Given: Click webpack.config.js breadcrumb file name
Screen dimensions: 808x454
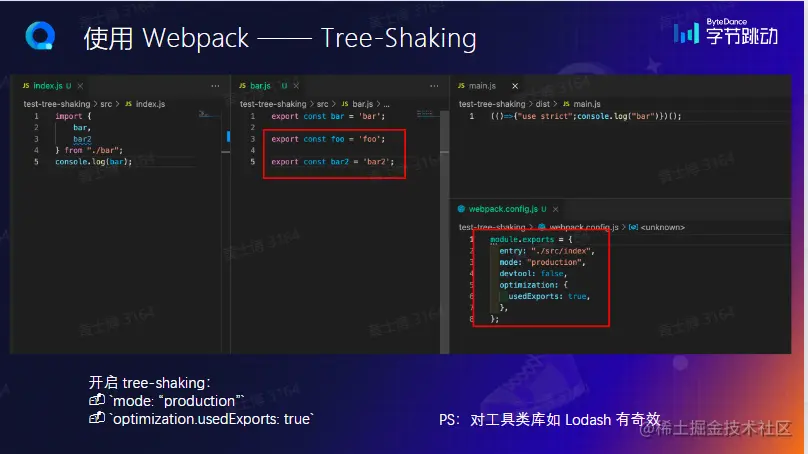Looking at the screenshot, I should point(584,227).
